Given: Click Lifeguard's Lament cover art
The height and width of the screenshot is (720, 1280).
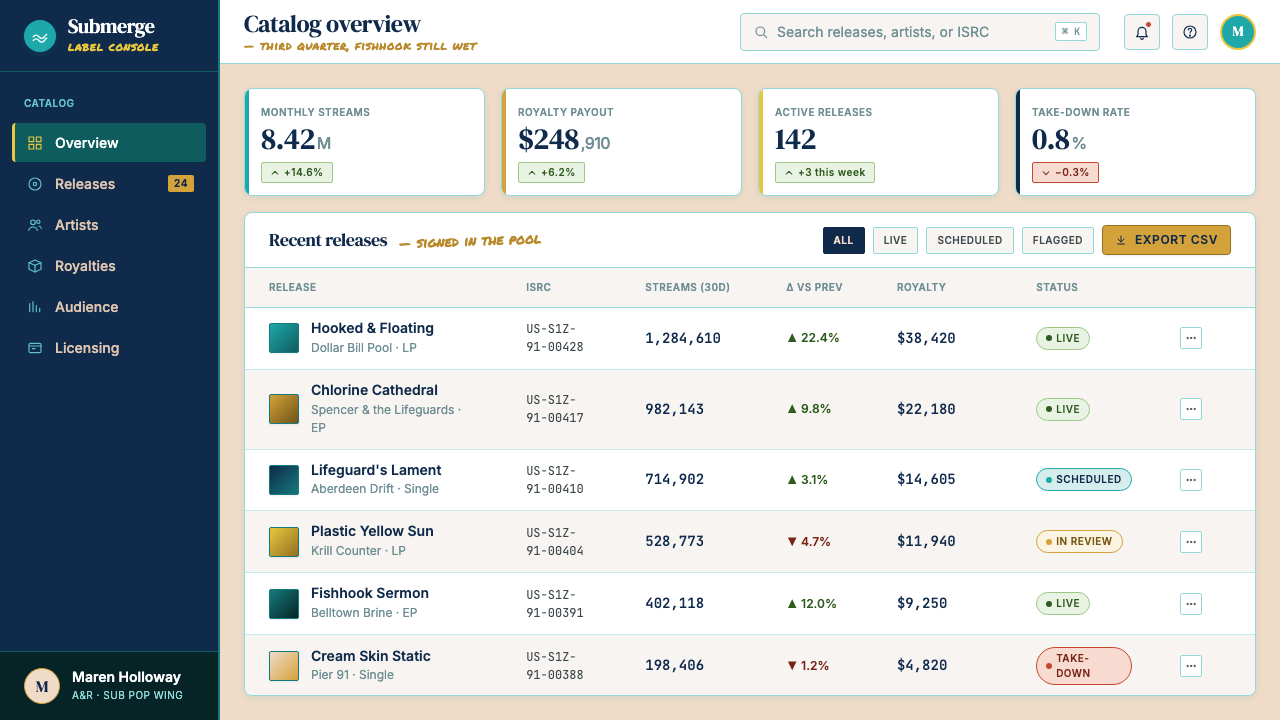Looking at the screenshot, I should 284,480.
